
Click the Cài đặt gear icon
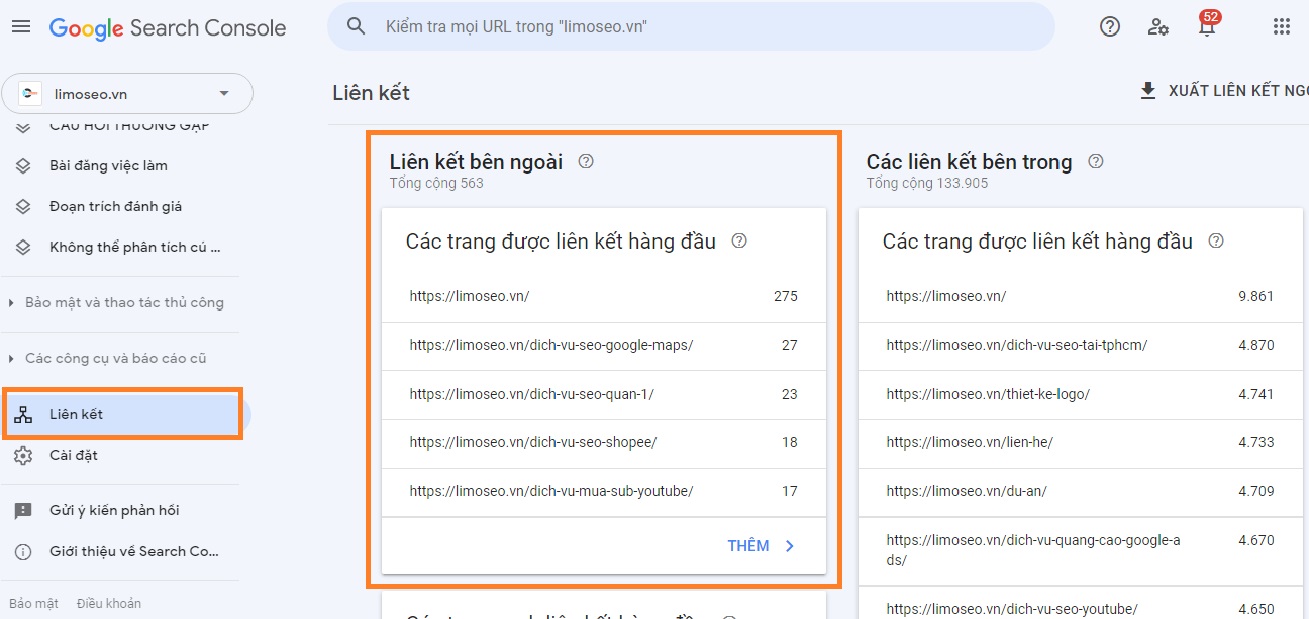point(23,455)
